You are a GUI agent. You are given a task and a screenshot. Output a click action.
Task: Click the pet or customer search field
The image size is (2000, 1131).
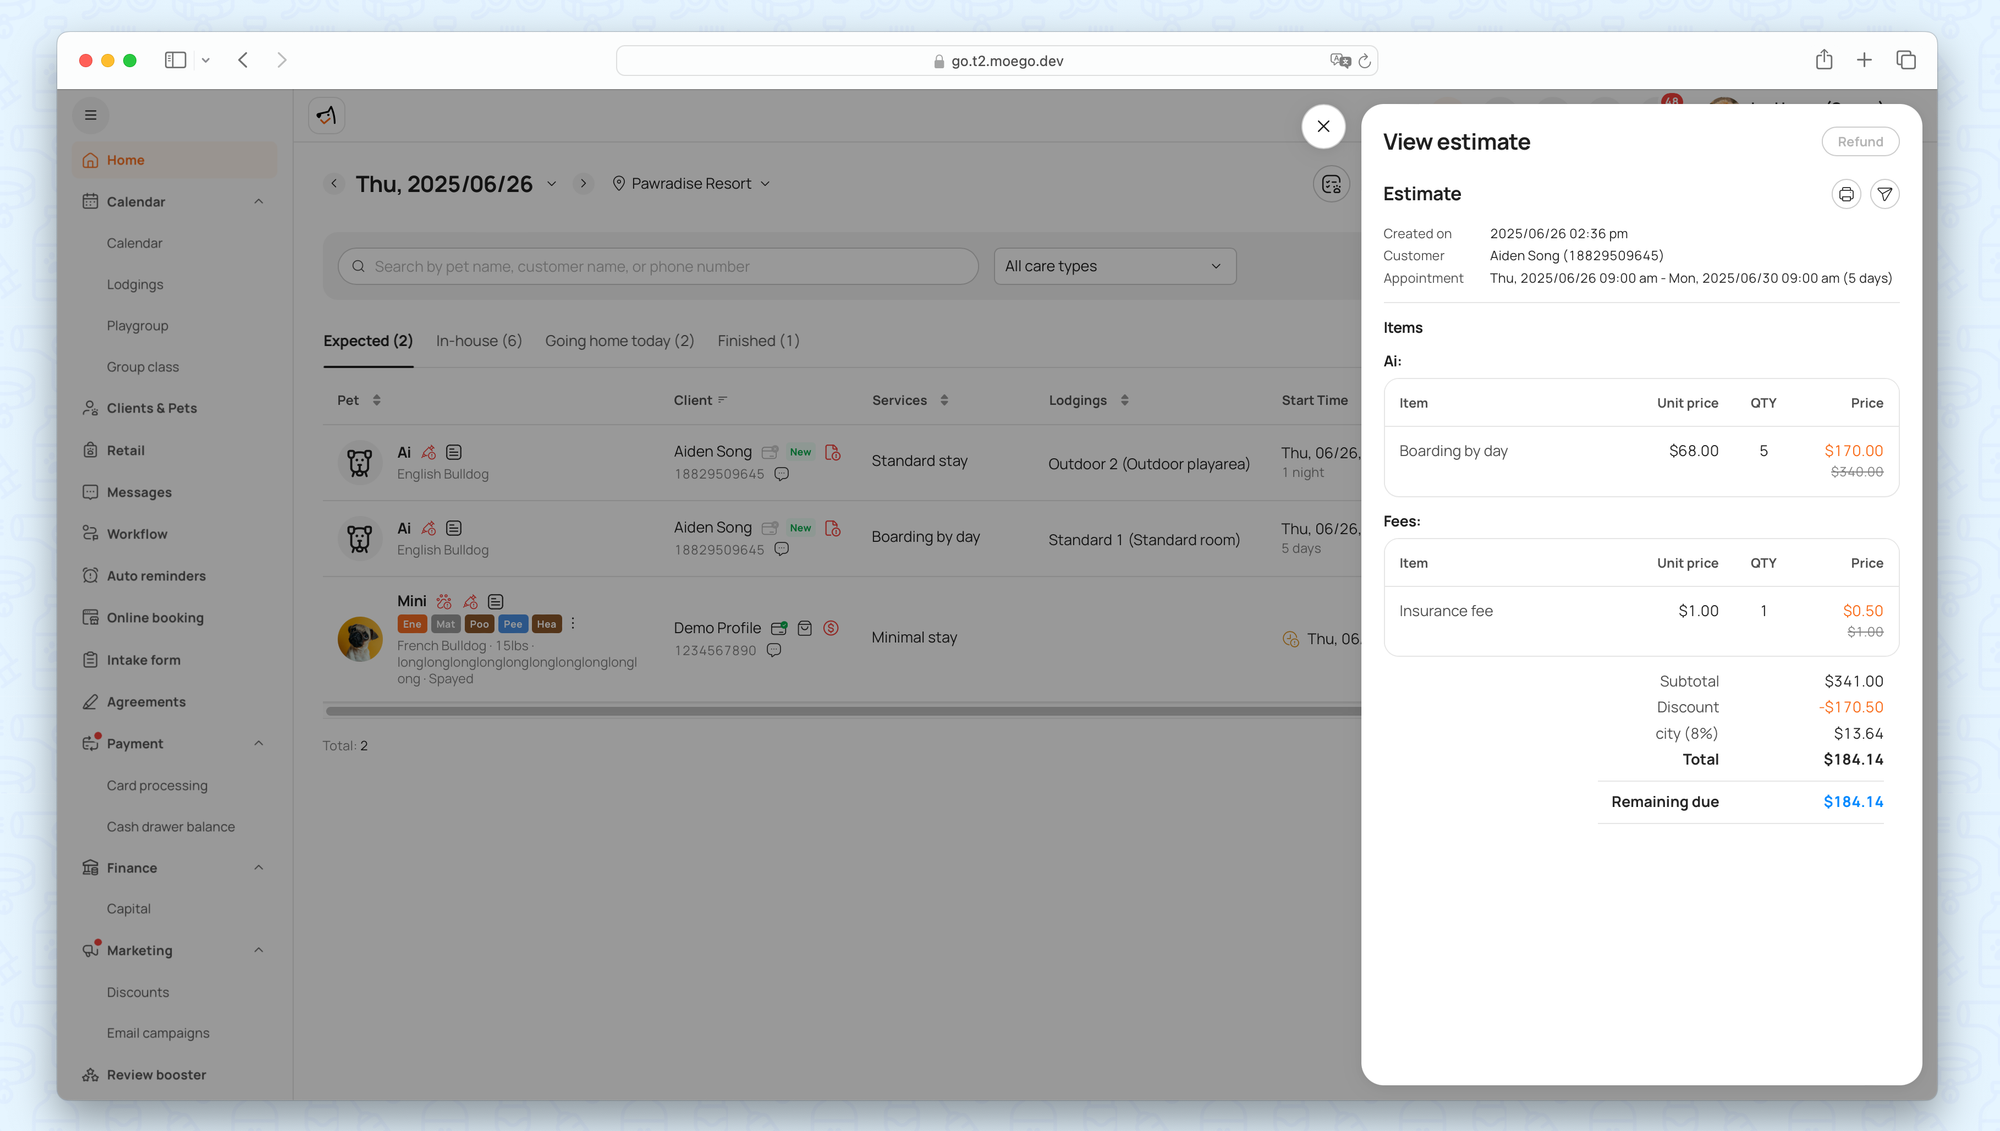coord(658,266)
